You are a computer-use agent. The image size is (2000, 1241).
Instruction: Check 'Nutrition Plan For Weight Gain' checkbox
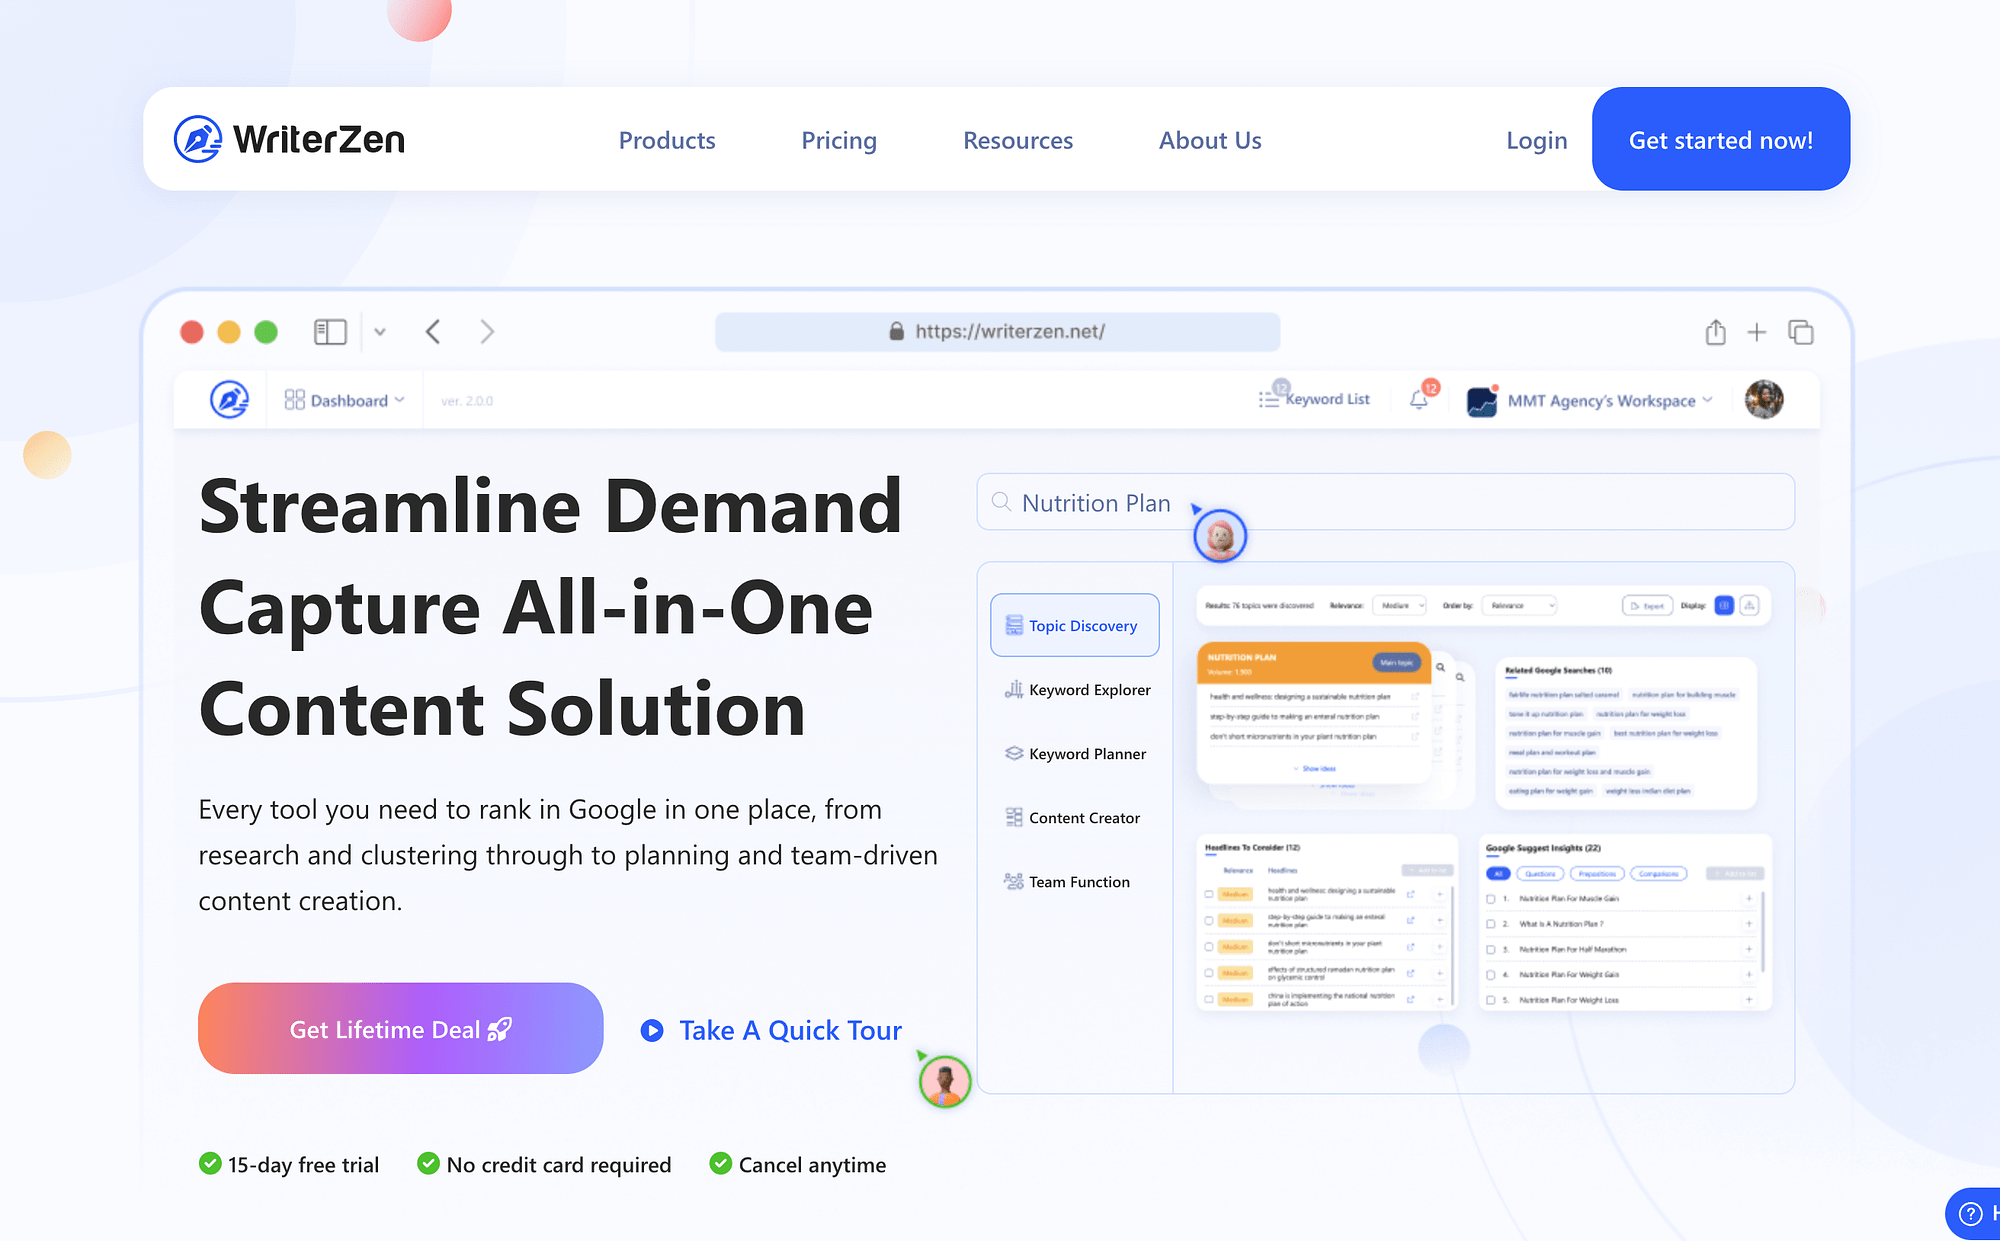tap(1491, 974)
